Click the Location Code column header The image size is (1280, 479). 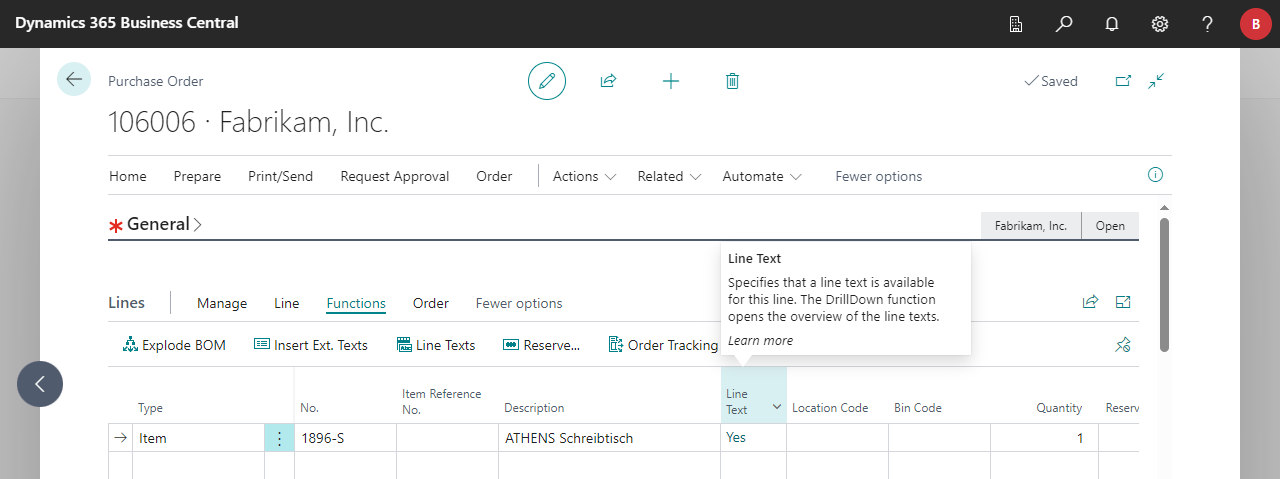click(x=830, y=408)
